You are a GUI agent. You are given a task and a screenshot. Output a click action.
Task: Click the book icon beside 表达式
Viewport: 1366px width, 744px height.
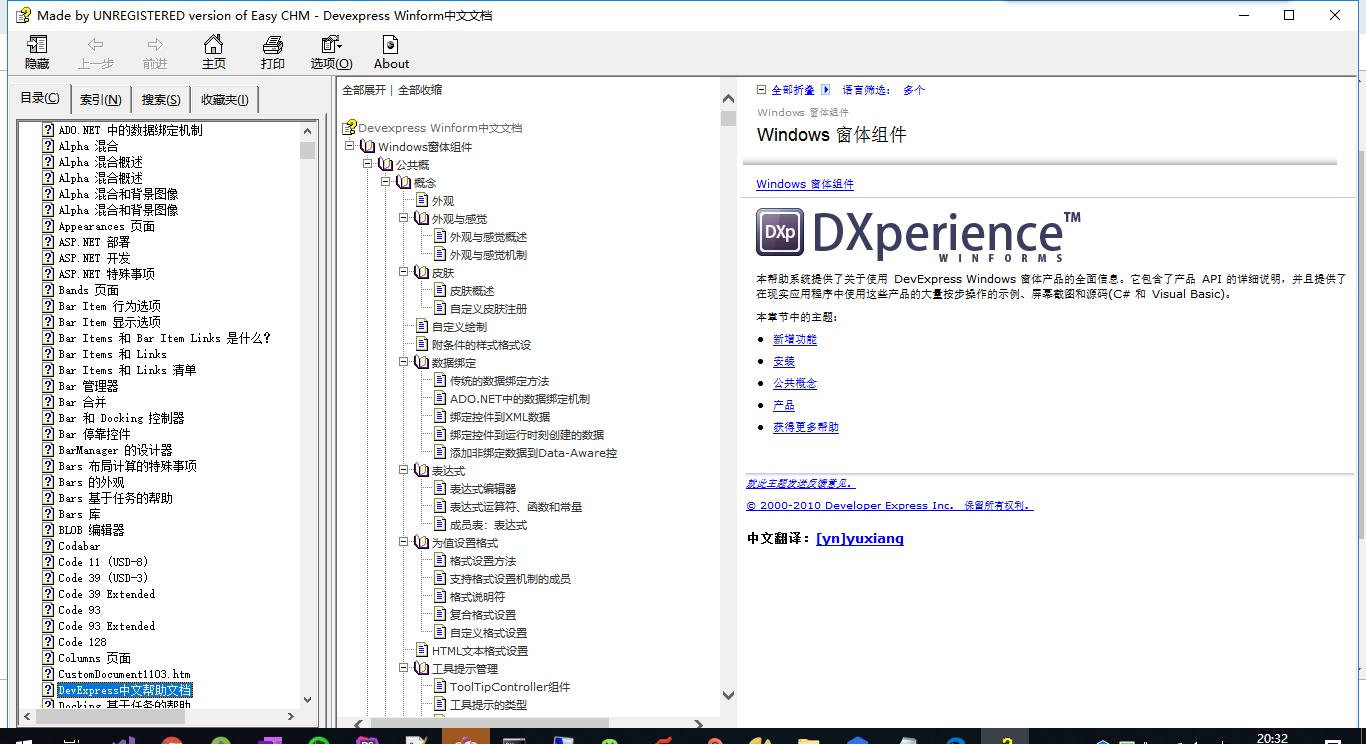click(x=422, y=471)
